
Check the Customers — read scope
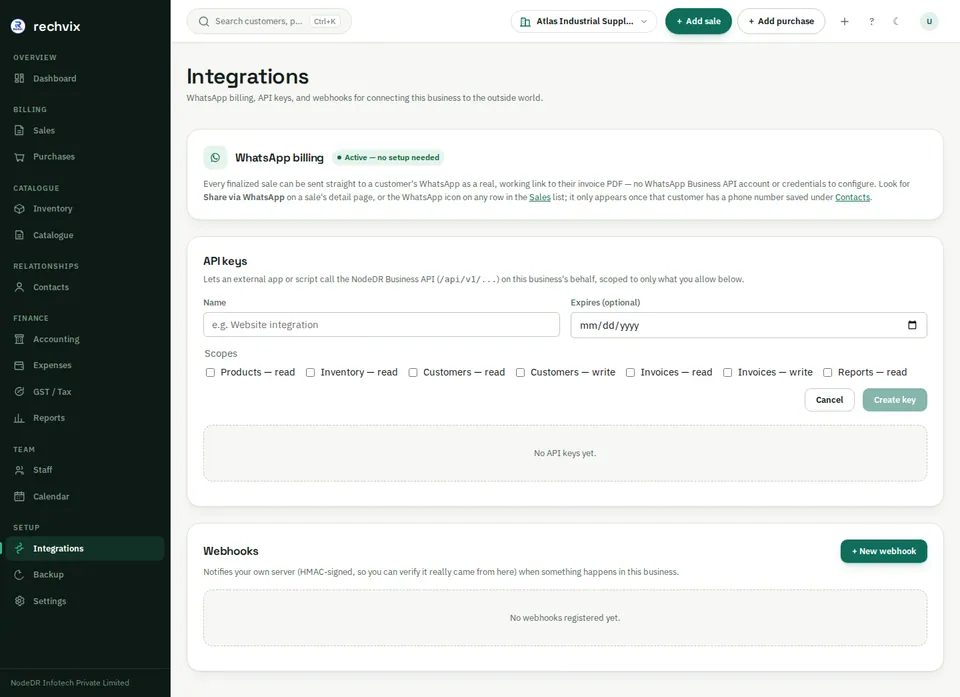pos(413,372)
